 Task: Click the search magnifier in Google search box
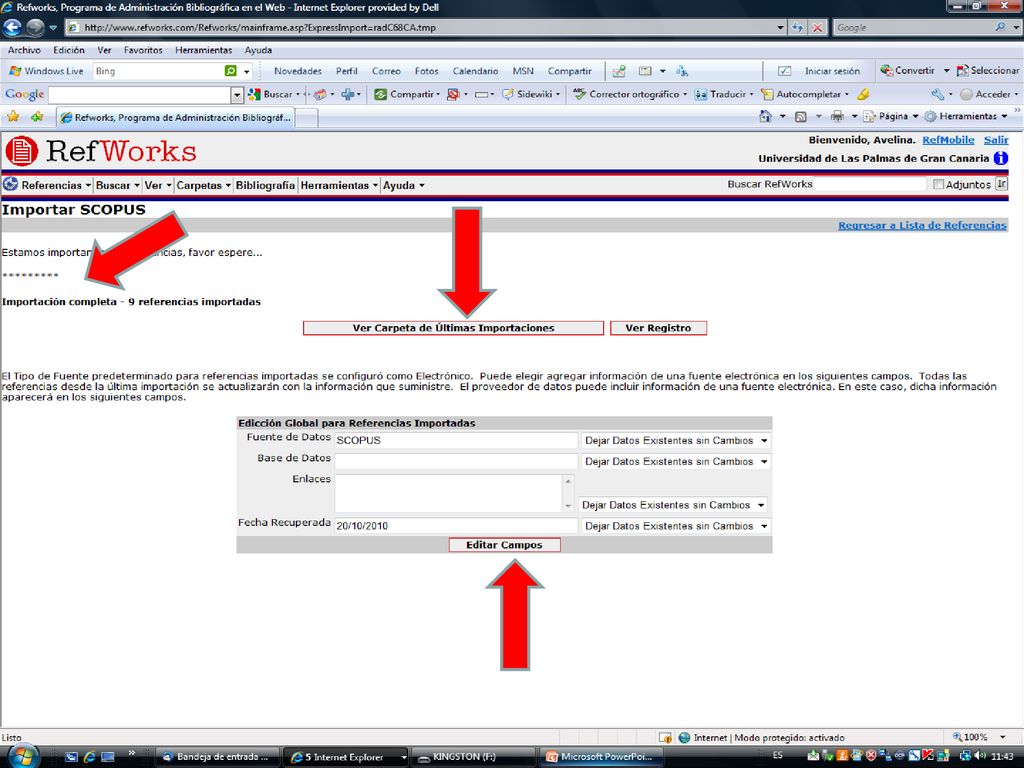(x=1000, y=27)
